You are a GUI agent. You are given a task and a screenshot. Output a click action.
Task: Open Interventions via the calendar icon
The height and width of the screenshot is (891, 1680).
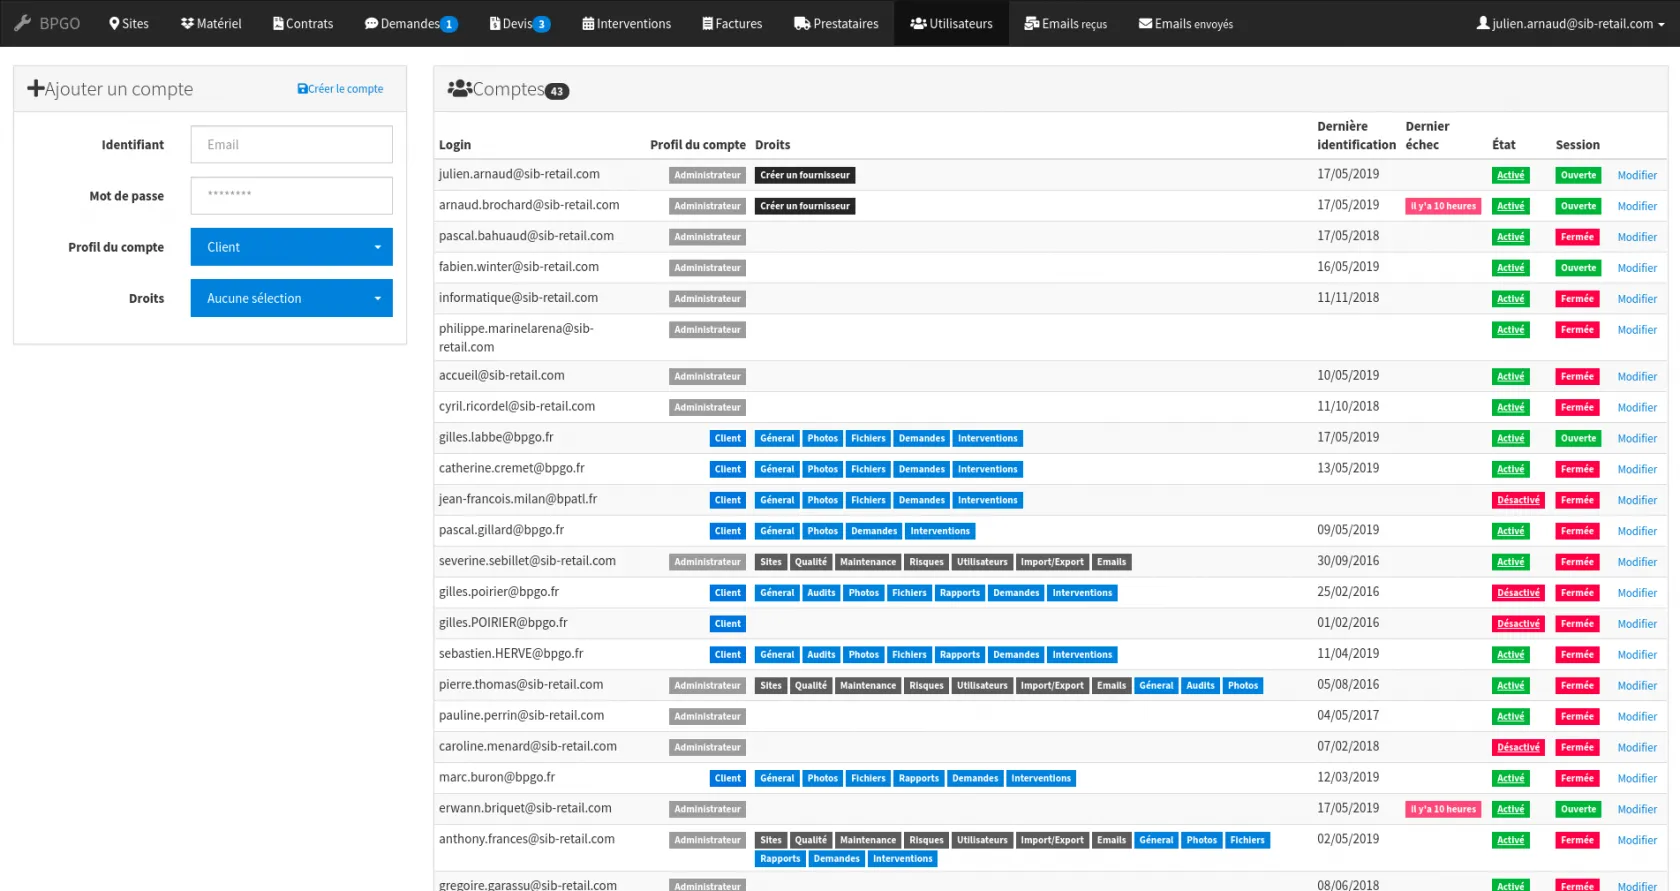588,23
